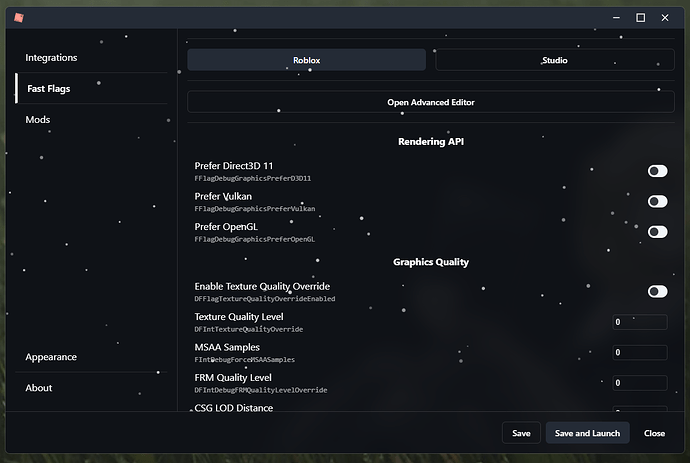Open Advanced Editor

tap(430, 102)
